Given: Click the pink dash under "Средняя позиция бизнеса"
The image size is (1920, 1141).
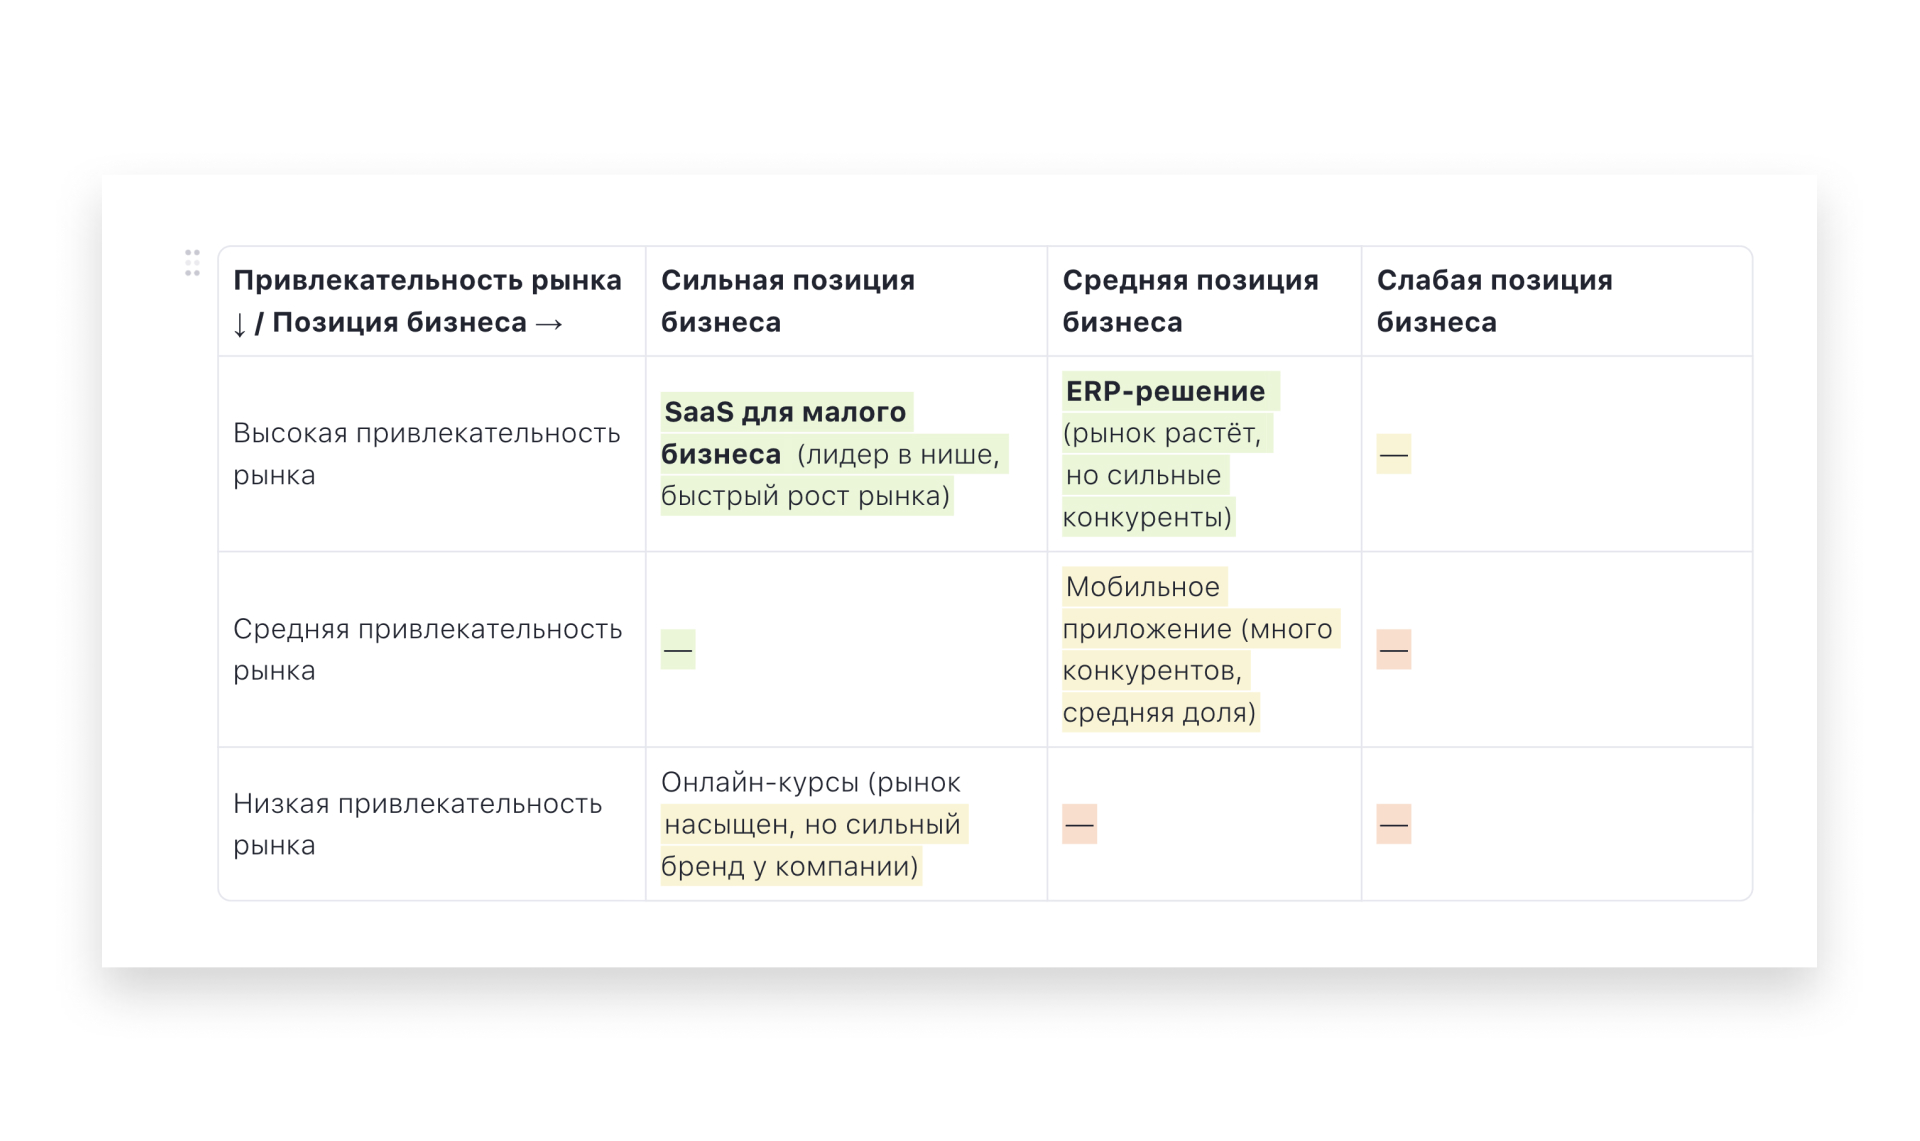Looking at the screenshot, I should pyautogui.click(x=1079, y=825).
